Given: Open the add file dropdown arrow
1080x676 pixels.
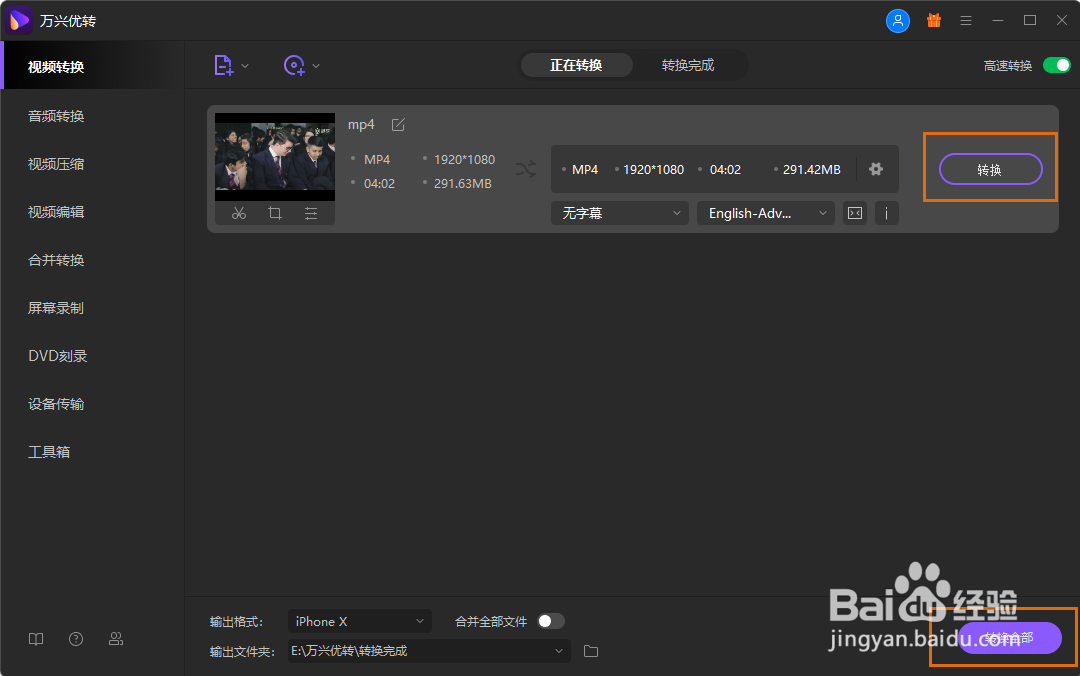Looking at the screenshot, I should click(245, 66).
